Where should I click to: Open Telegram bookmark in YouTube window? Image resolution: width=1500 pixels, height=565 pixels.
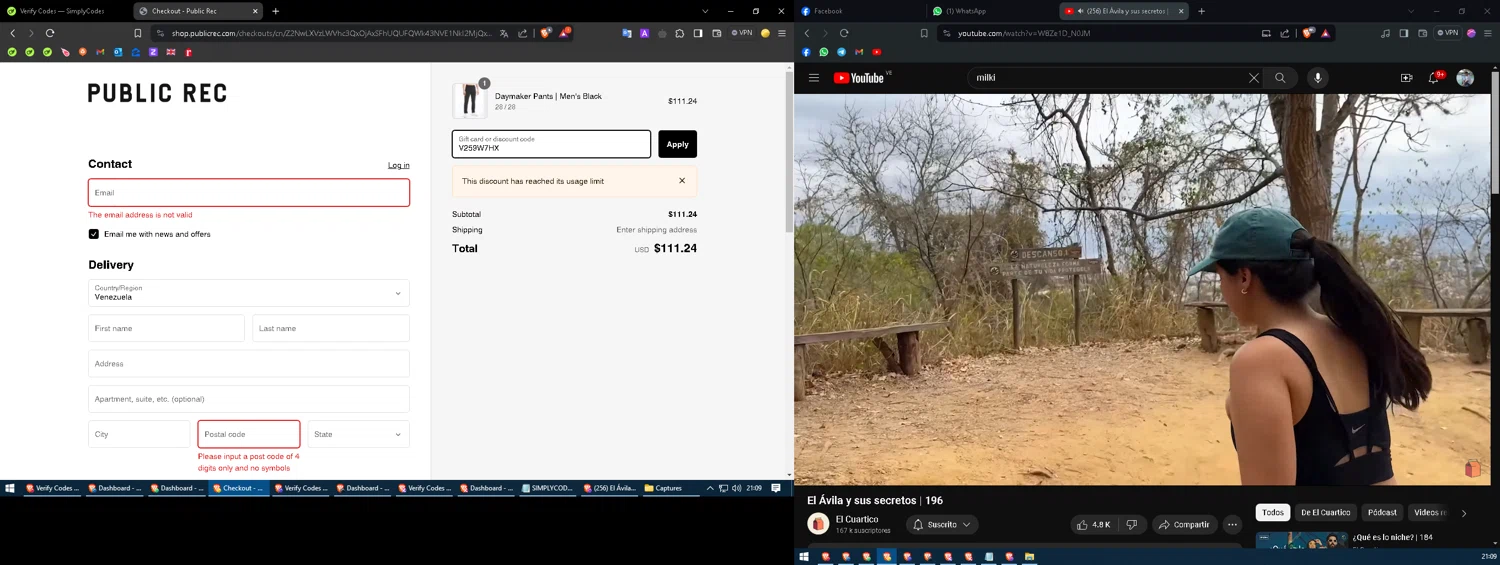(841, 52)
